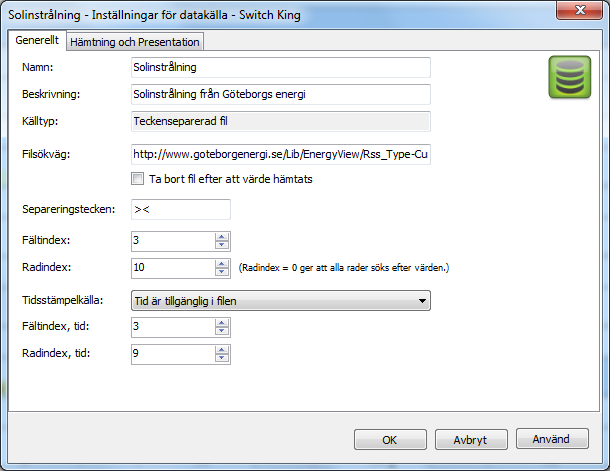Click the green database data source icon
610x471 pixels.
570,77
